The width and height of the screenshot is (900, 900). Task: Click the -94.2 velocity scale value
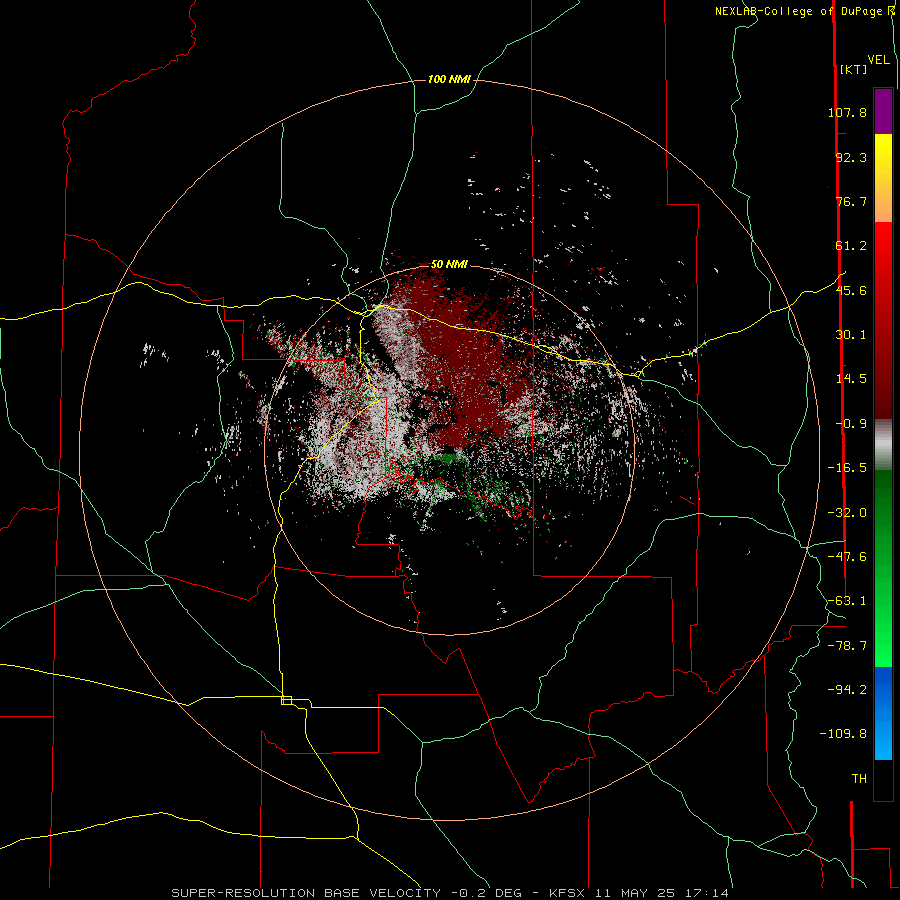point(847,689)
